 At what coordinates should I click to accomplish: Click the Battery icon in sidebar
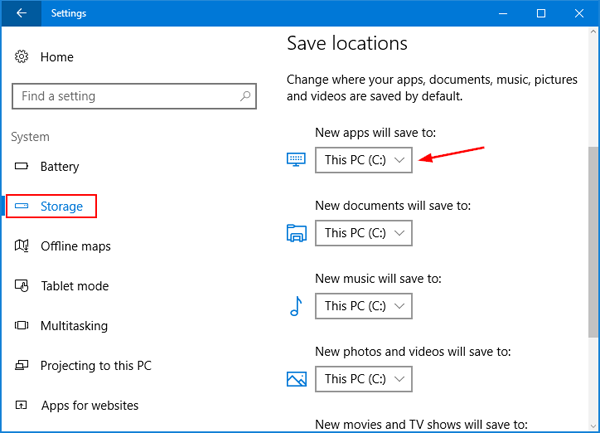pos(22,167)
